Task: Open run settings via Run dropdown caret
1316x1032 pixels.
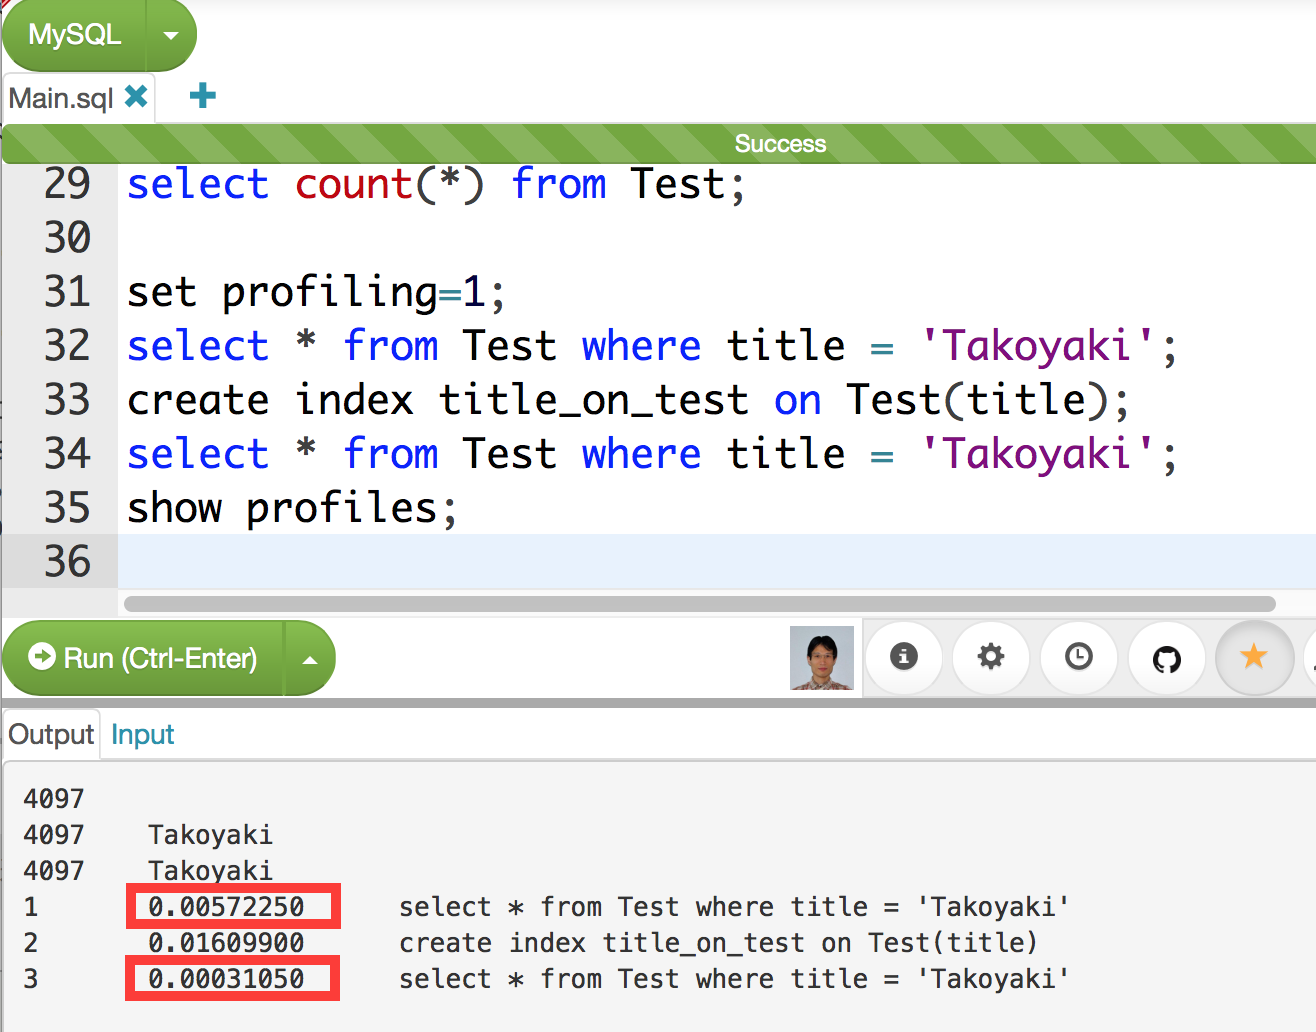Action: 310,658
